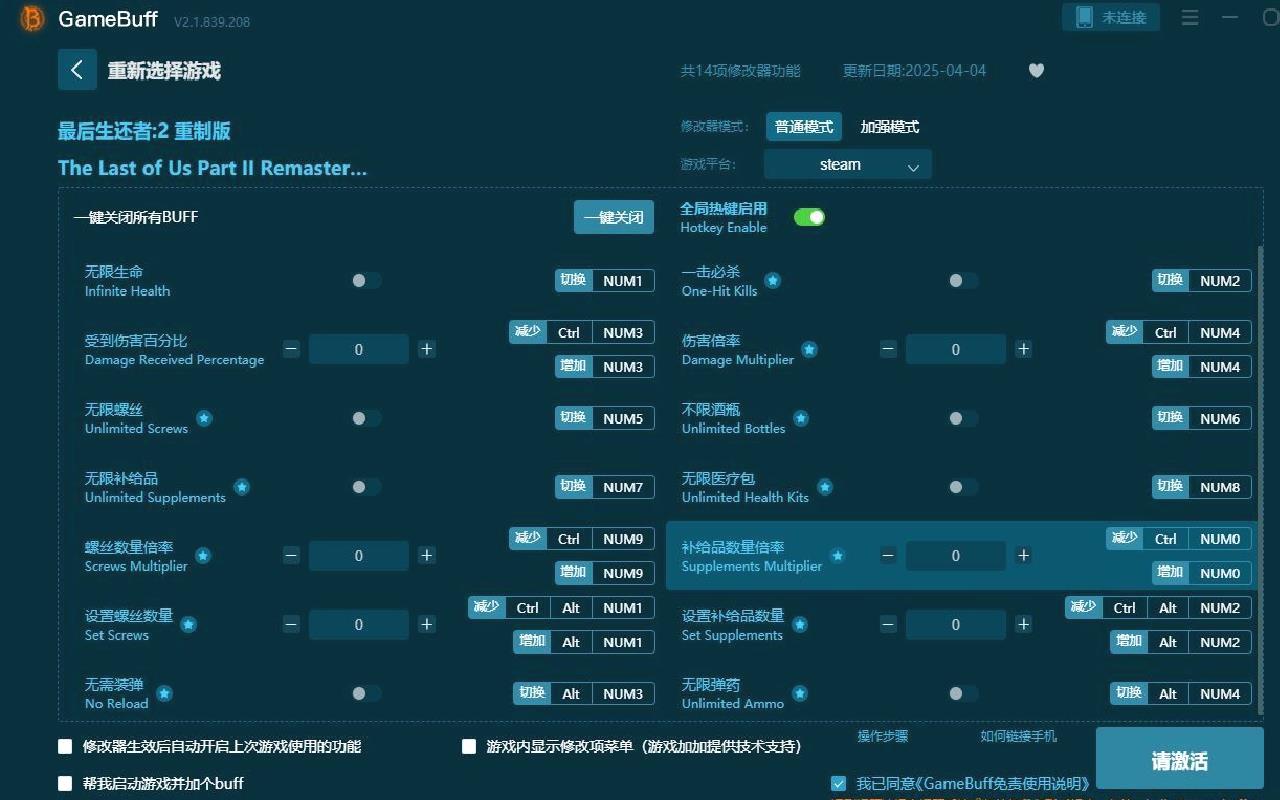Click Supplements Multiplier NUM0 increase hotkey
Image resolution: width=1280 pixels, height=800 pixels.
pyautogui.click(x=1202, y=573)
